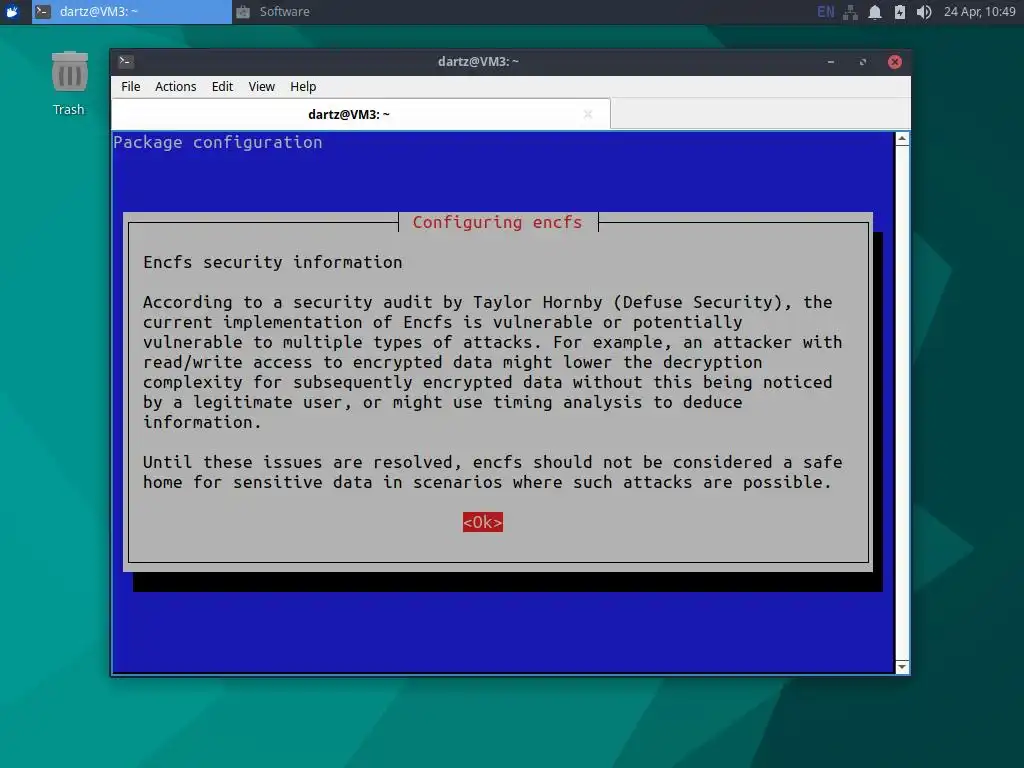
Task: Open the volume speaker icon
Action: (923, 12)
